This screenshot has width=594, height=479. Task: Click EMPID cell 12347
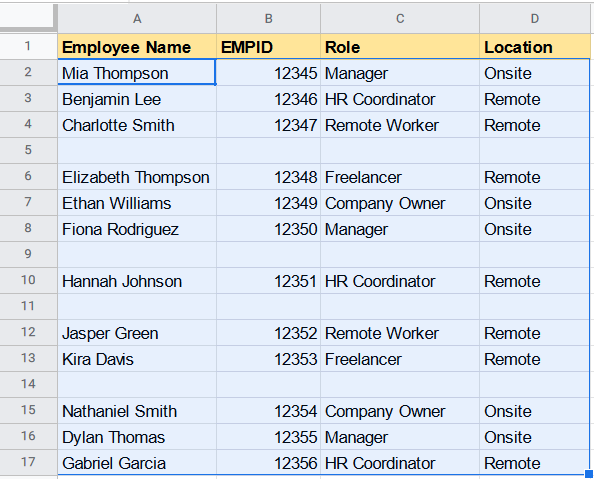point(269,125)
